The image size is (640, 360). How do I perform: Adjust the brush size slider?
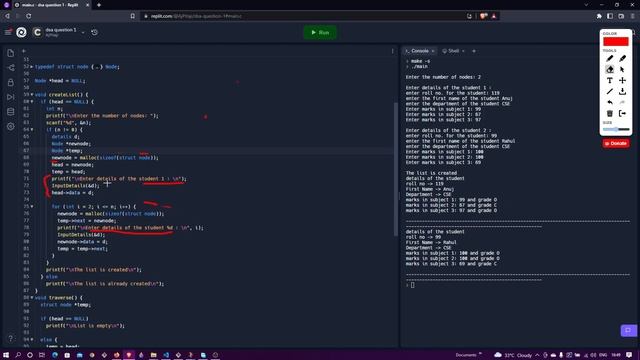[616, 129]
